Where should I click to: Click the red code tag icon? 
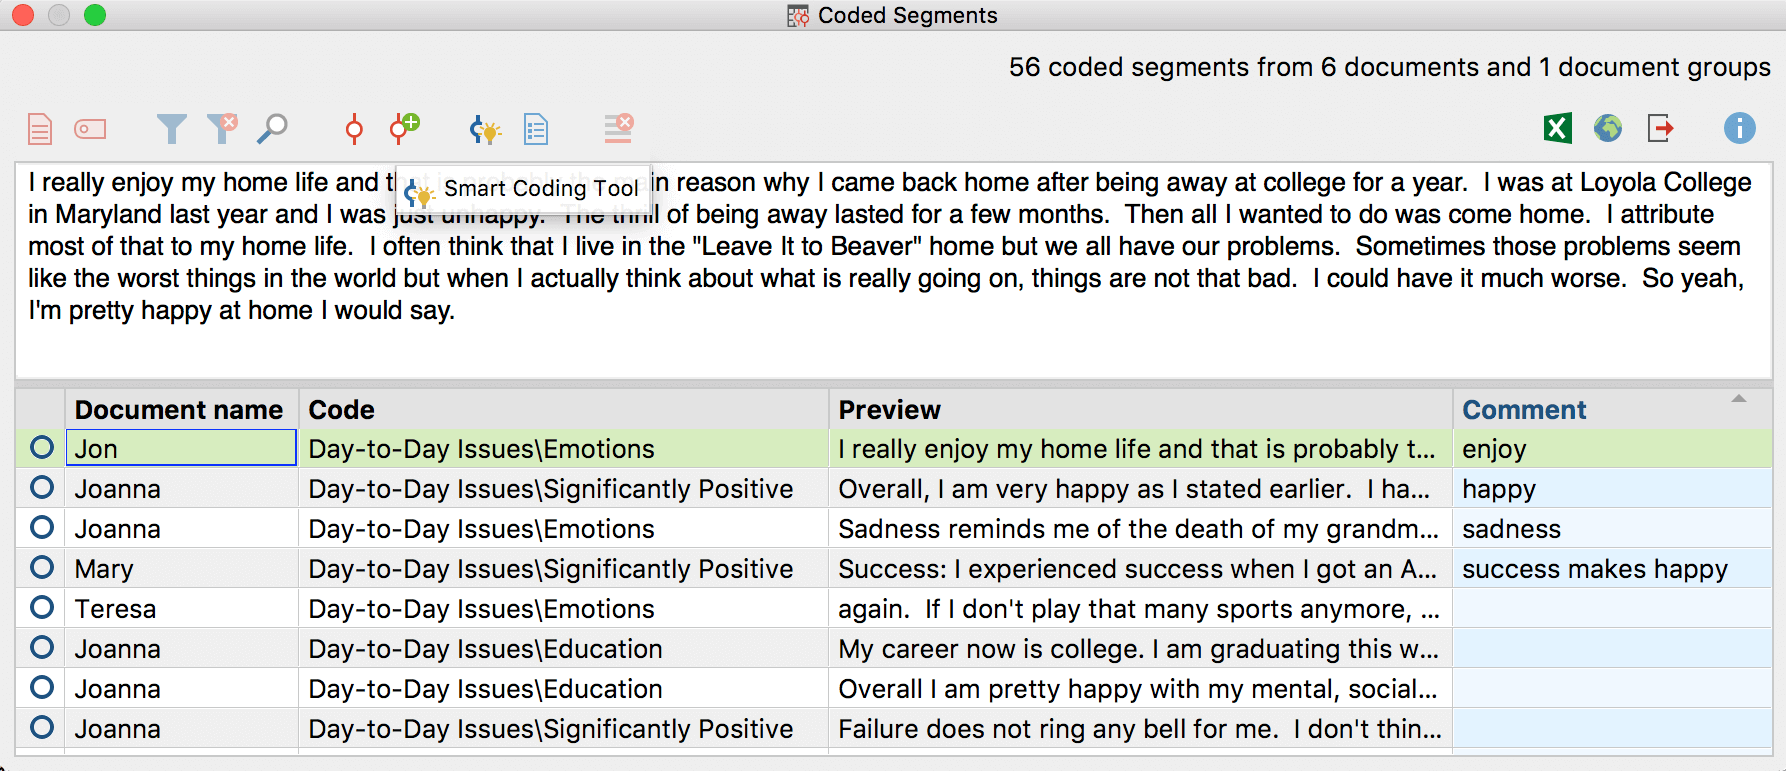click(x=90, y=129)
